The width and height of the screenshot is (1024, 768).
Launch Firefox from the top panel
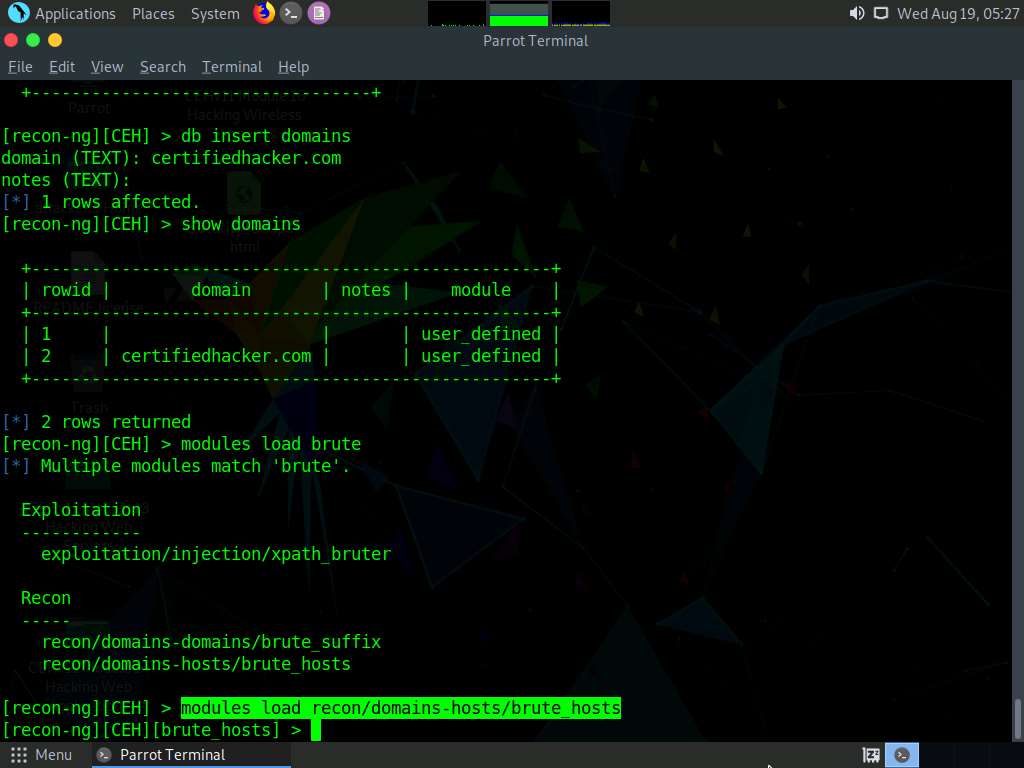(x=264, y=13)
